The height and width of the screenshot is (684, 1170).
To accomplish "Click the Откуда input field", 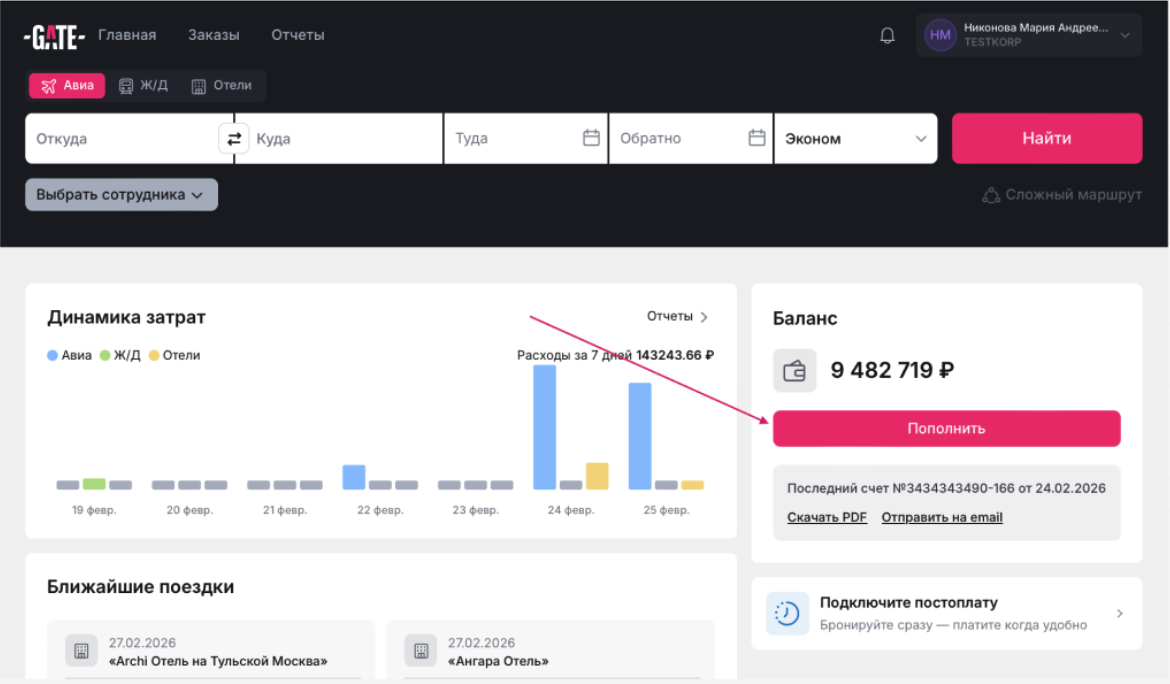I will coord(120,139).
